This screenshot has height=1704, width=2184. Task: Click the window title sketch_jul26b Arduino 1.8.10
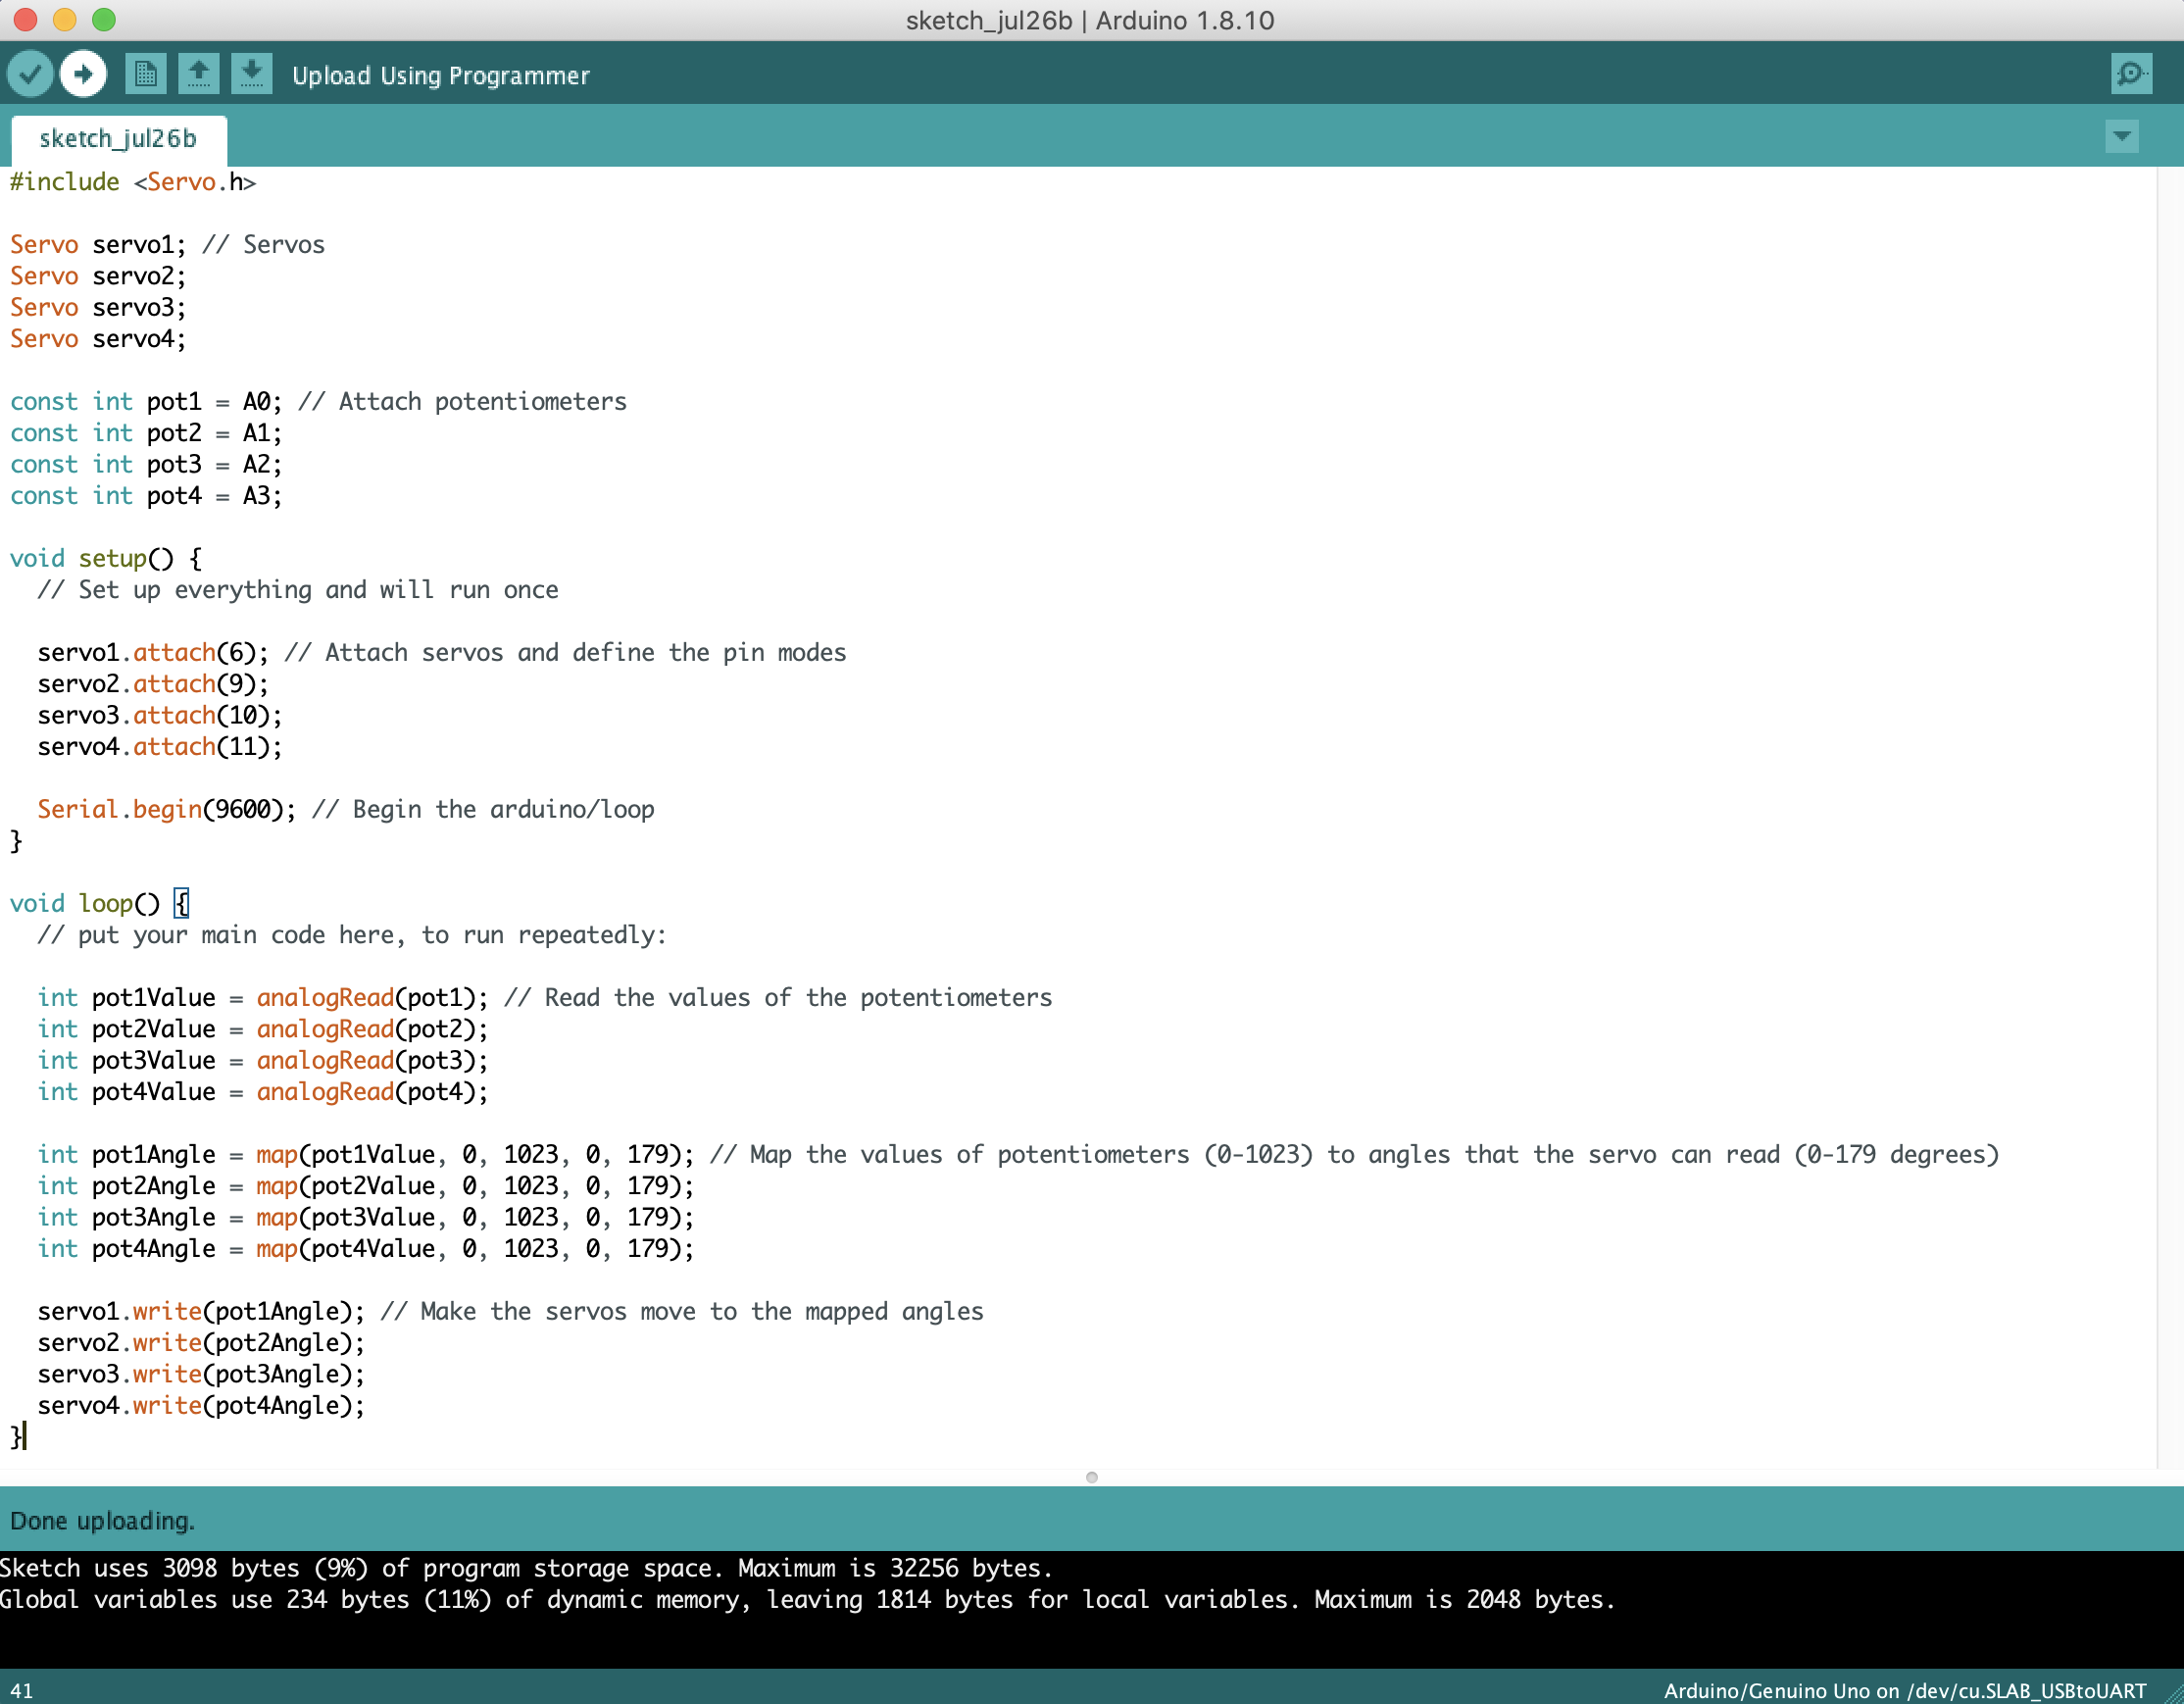1089,20
